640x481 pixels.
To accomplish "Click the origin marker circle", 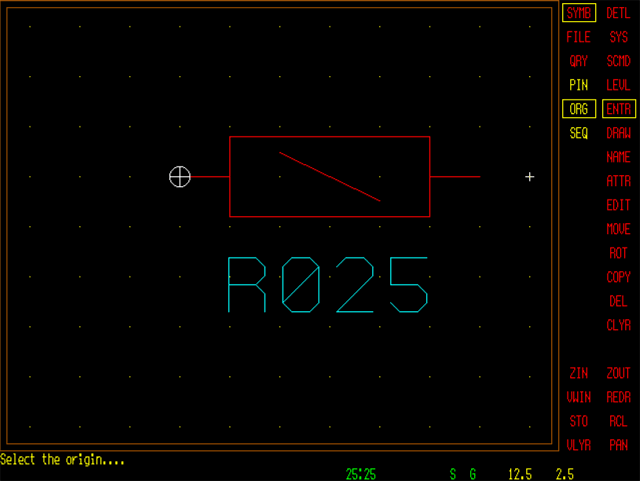I will point(180,177).
